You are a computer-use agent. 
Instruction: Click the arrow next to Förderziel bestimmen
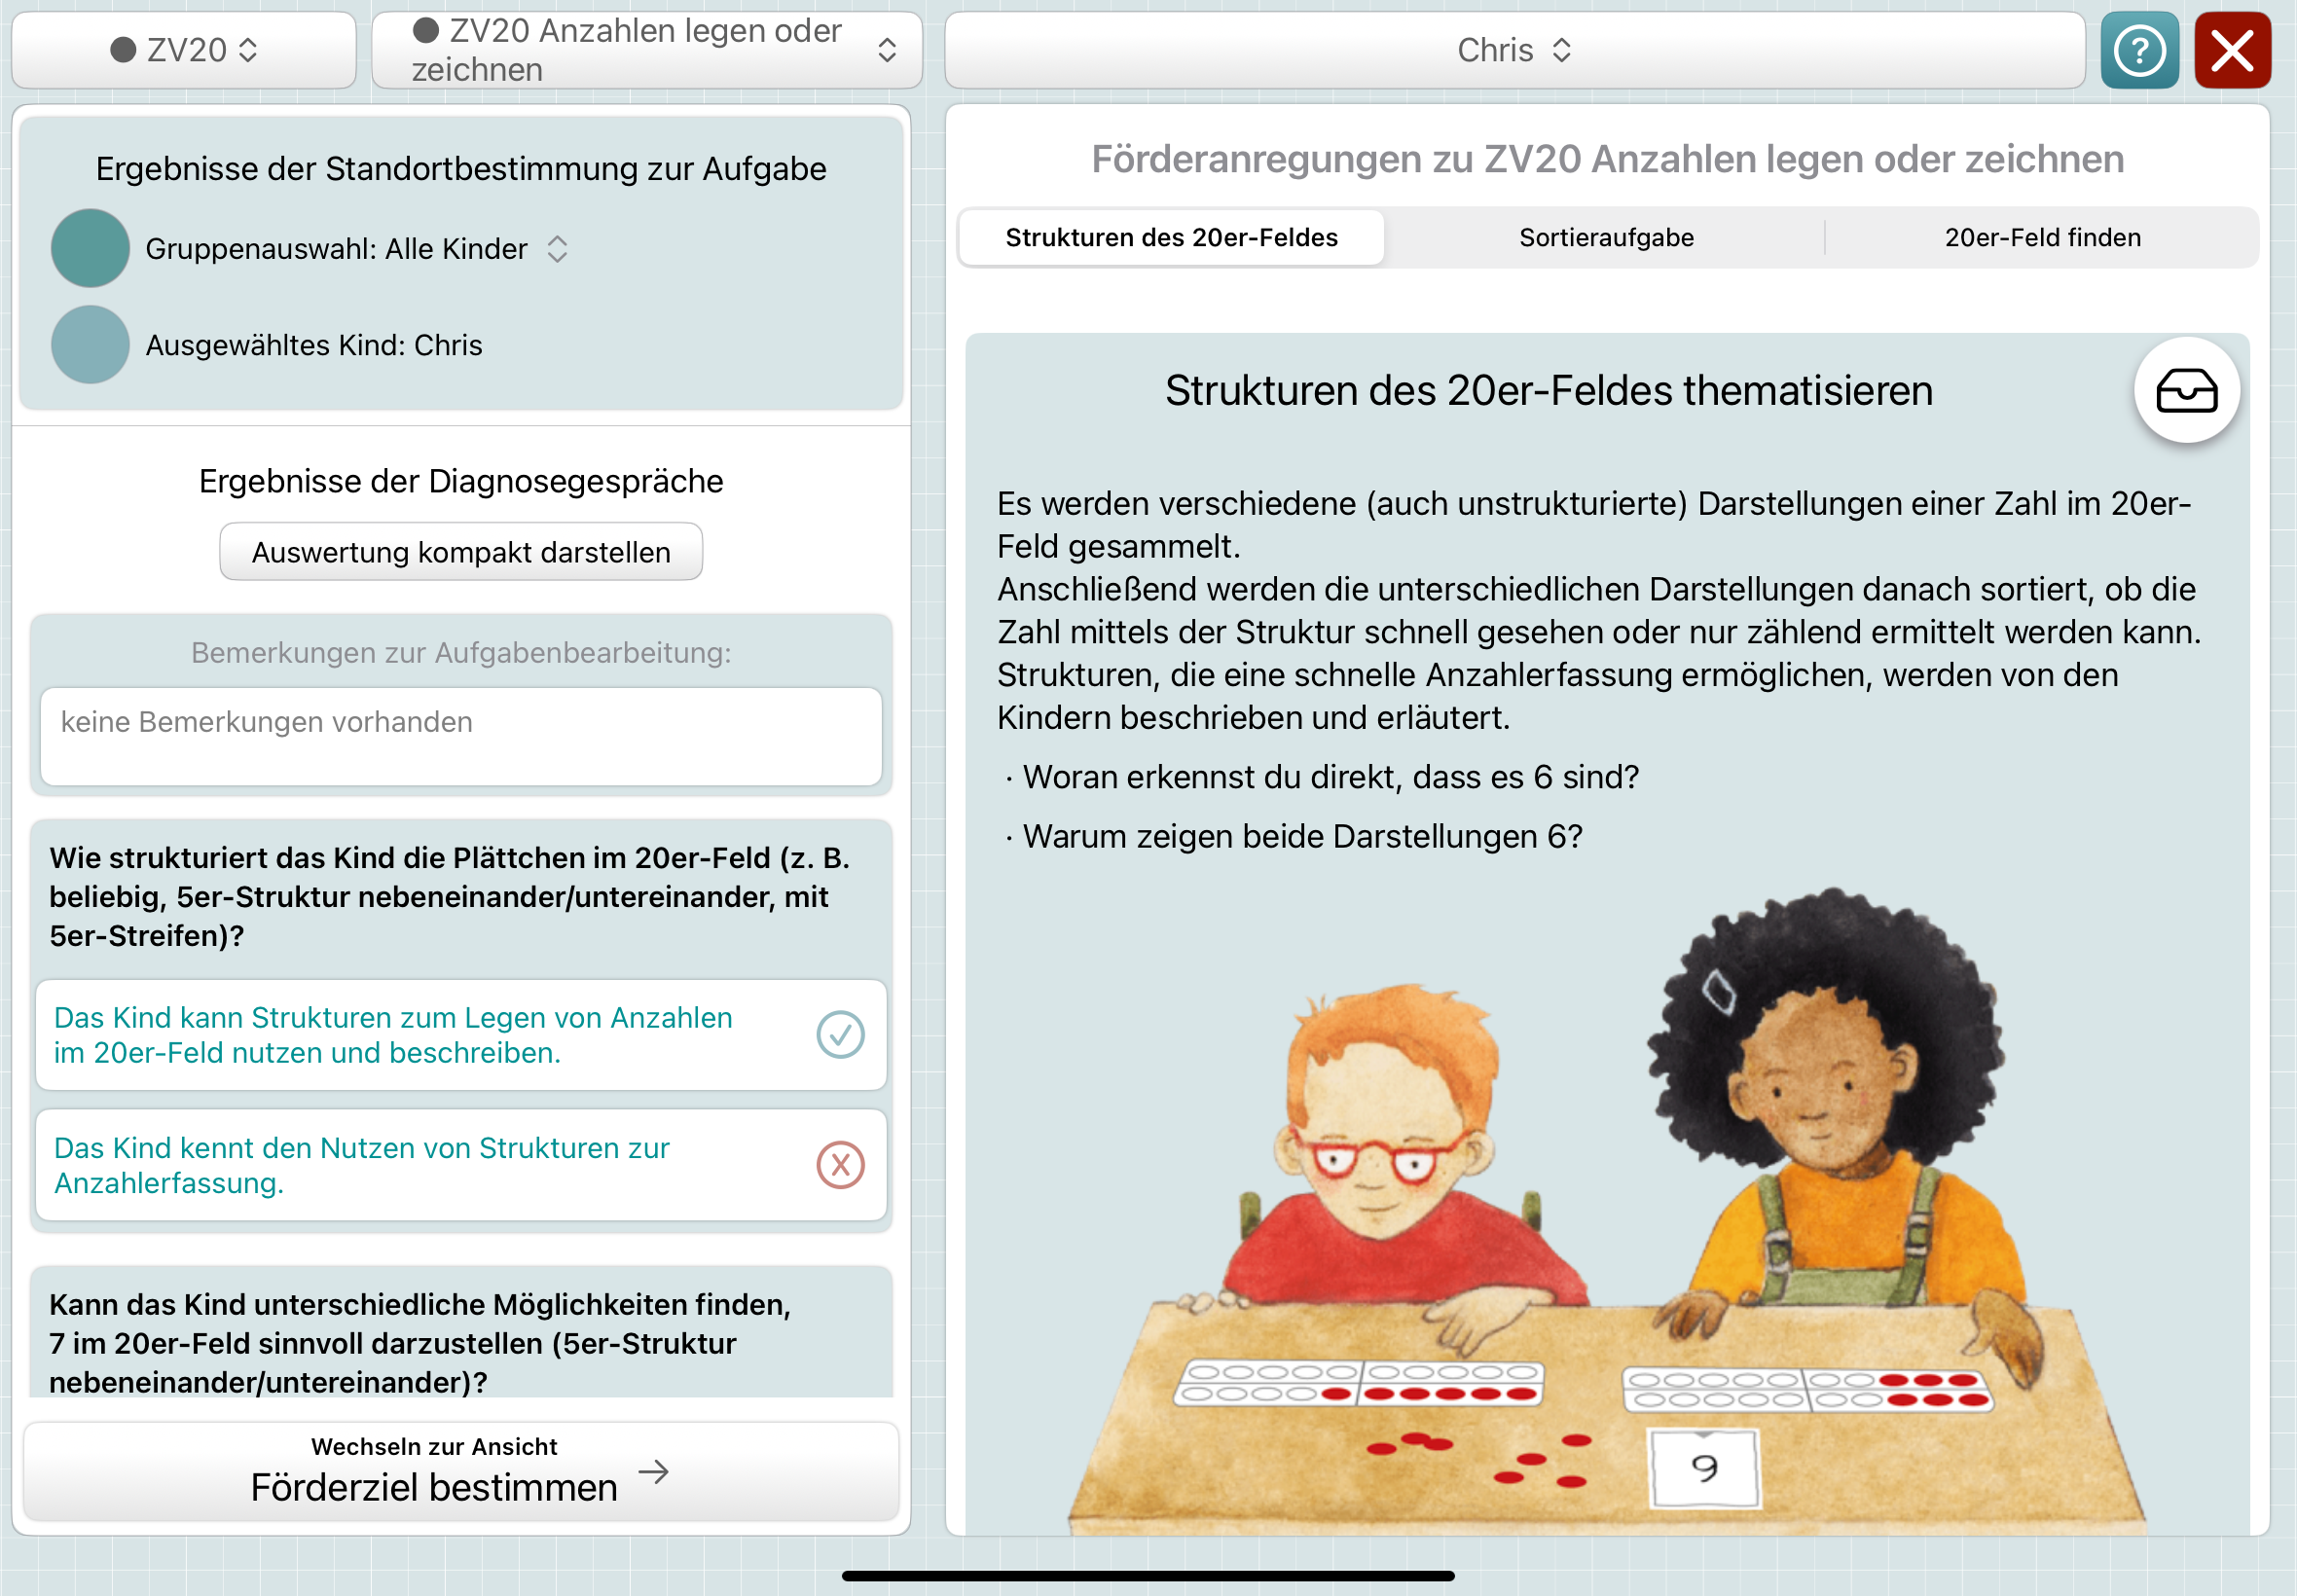(653, 1471)
